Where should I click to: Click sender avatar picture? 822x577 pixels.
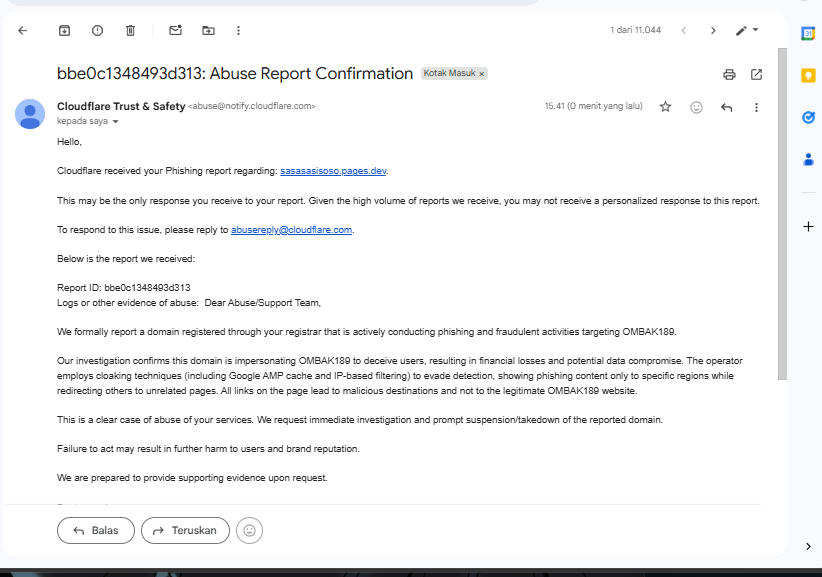coord(30,114)
